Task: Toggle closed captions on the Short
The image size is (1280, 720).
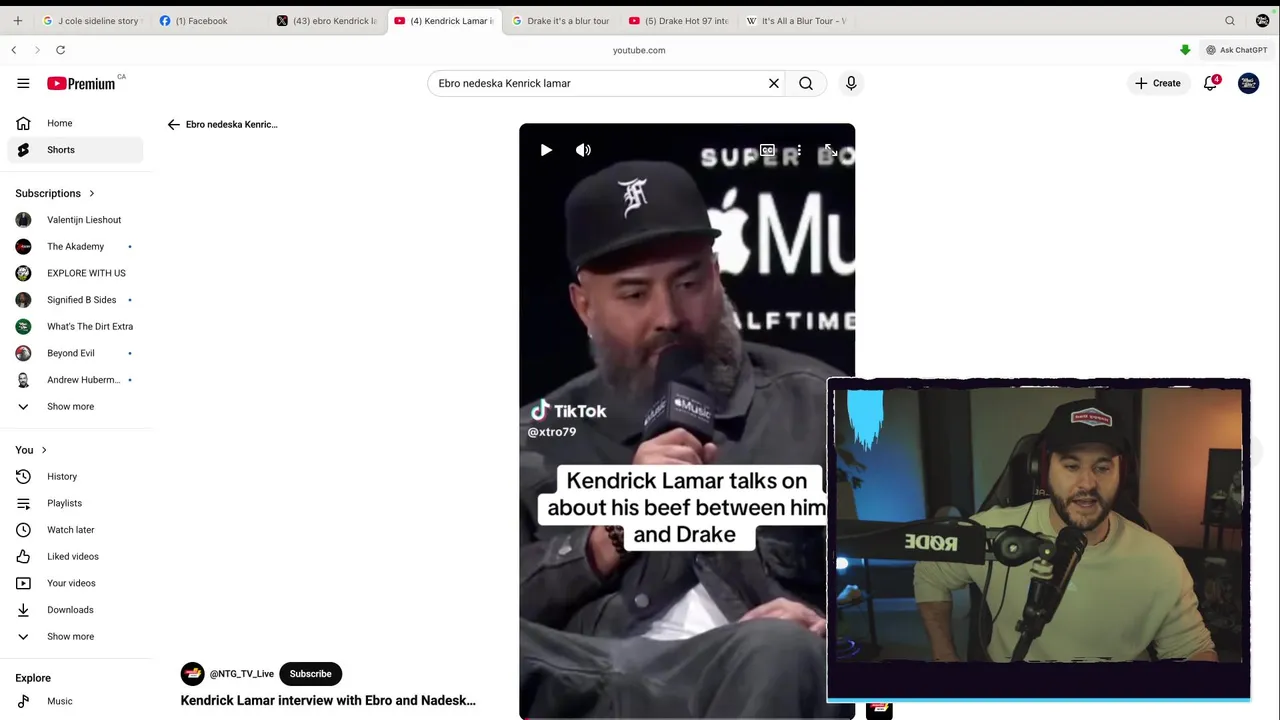Action: pyautogui.click(x=767, y=150)
